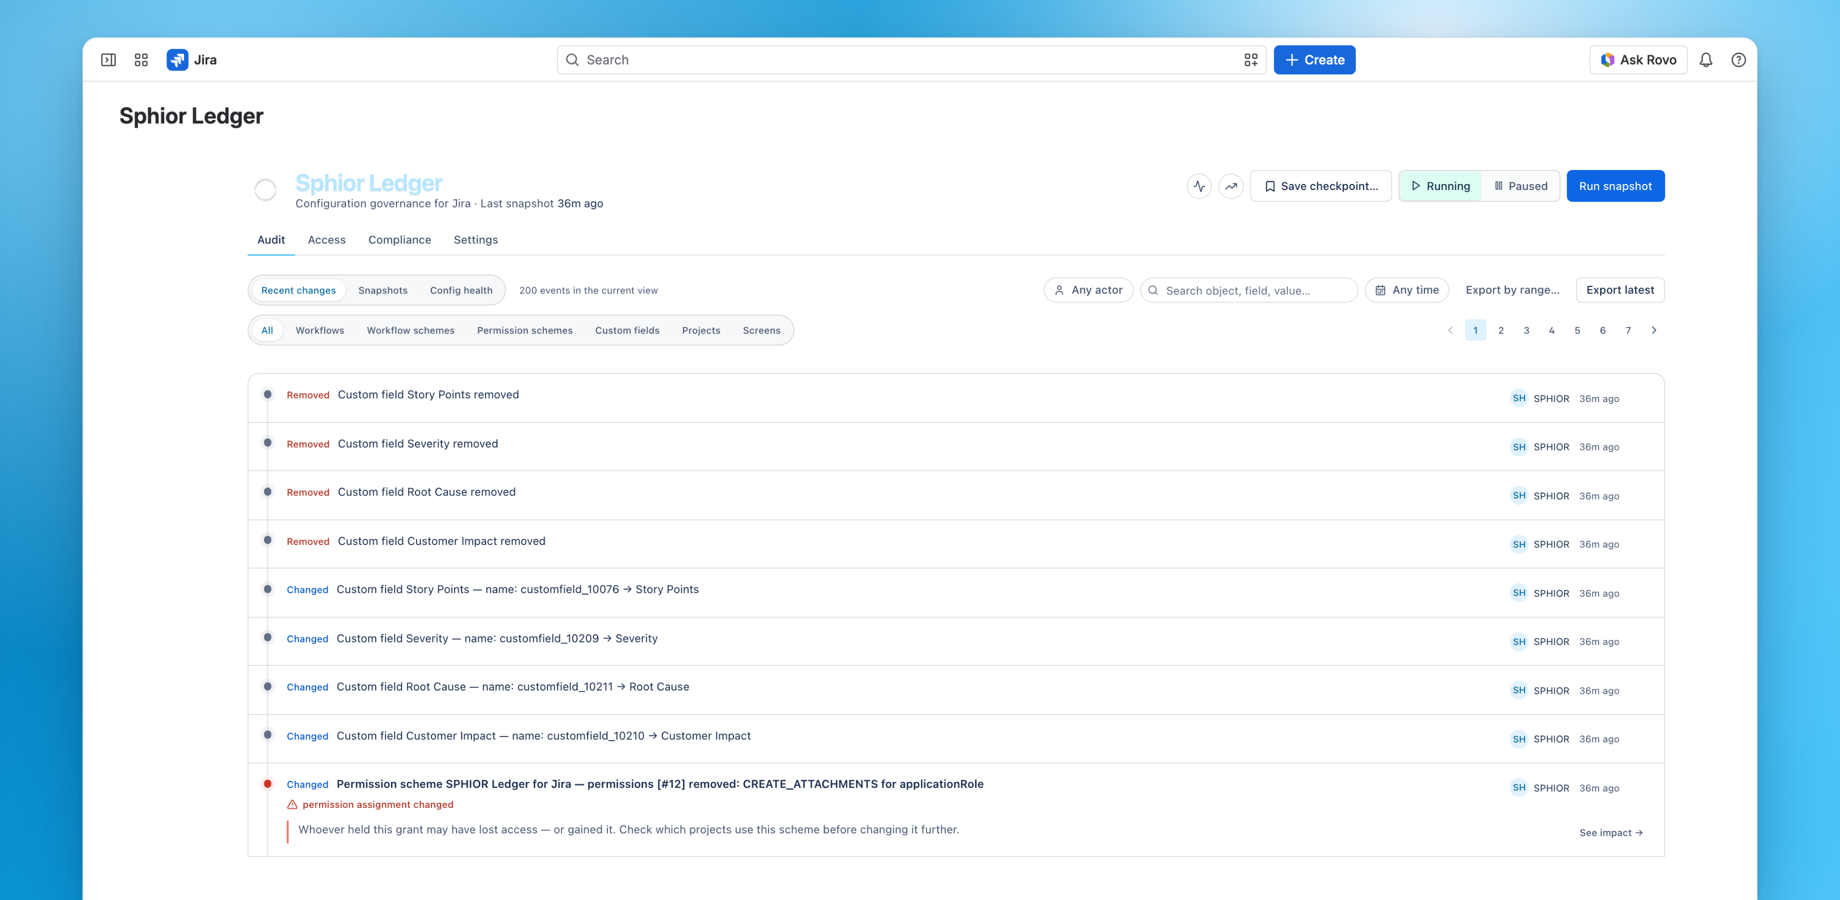The height and width of the screenshot is (900, 1840).
Task: Click the activity pulse icon
Action: pyautogui.click(x=1199, y=186)
